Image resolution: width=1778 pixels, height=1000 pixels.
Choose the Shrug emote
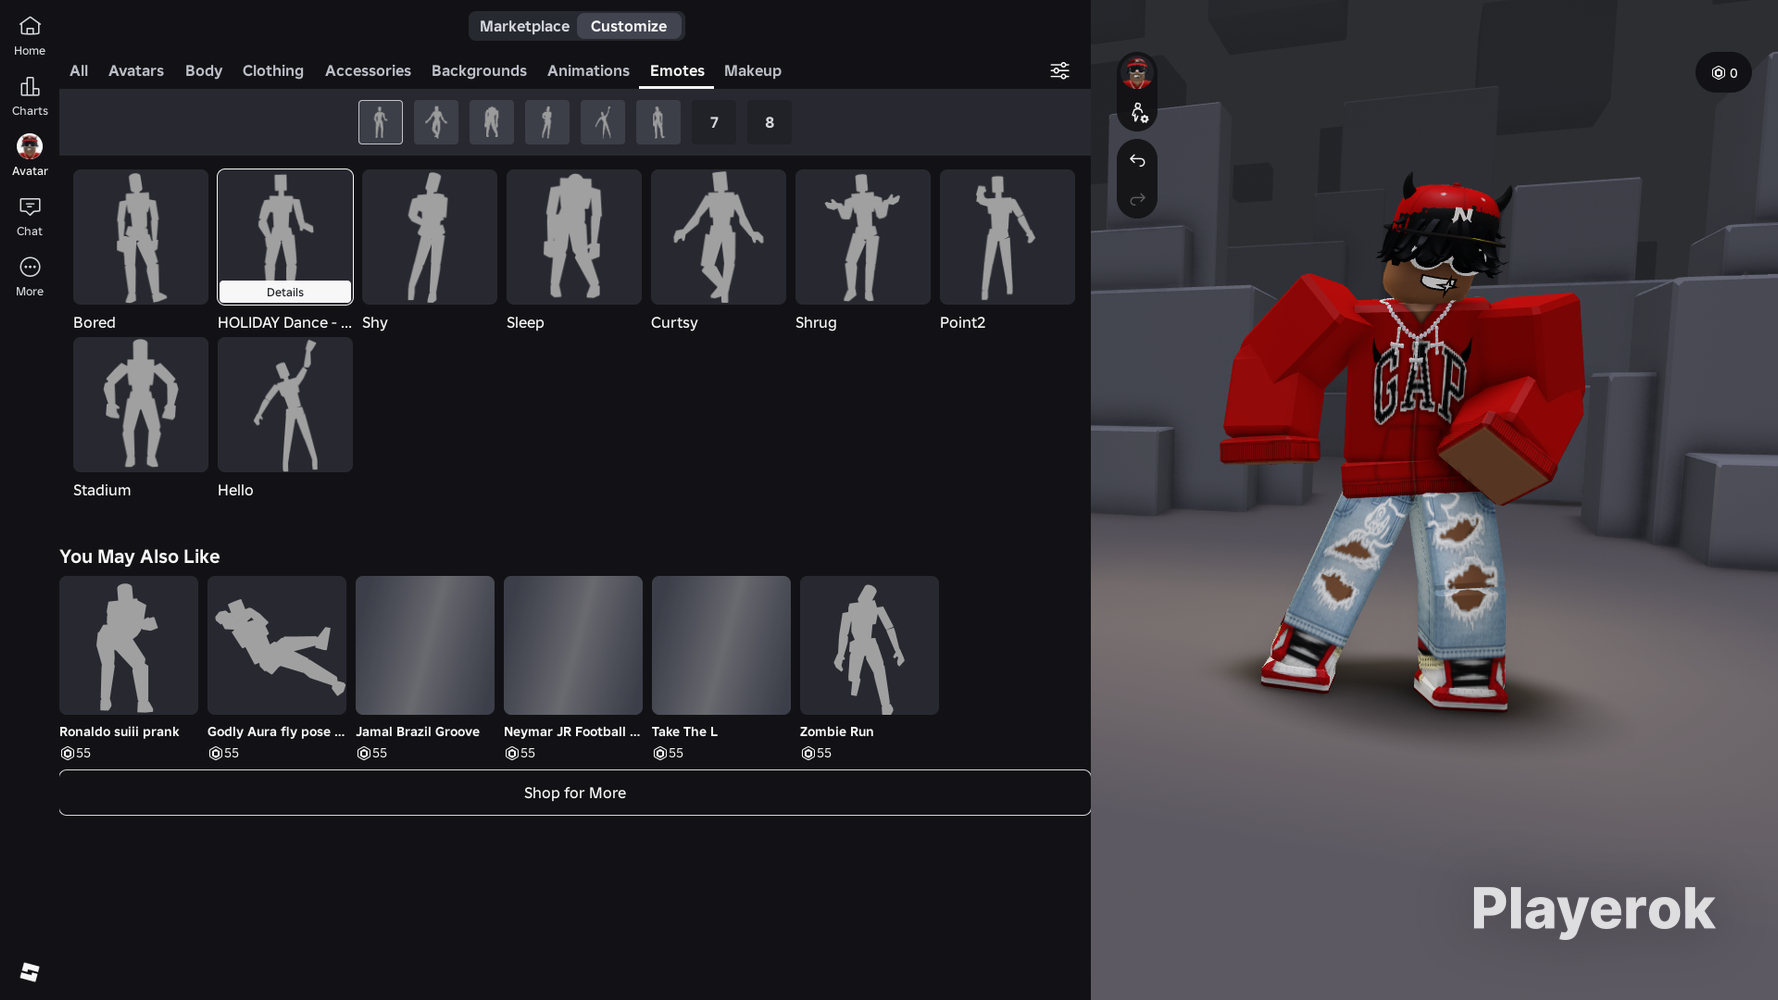(x=863, y=237)
